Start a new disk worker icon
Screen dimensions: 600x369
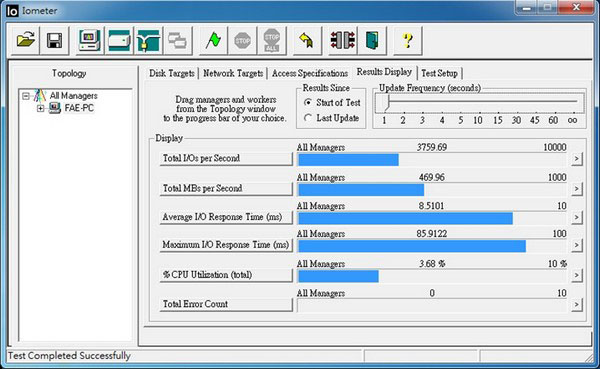tap(119, 40)
